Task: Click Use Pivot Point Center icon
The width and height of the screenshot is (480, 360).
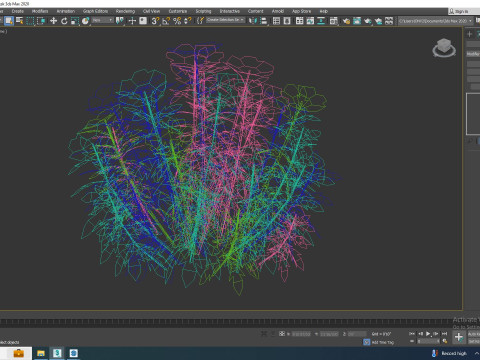Action: (x=119, y=21)
